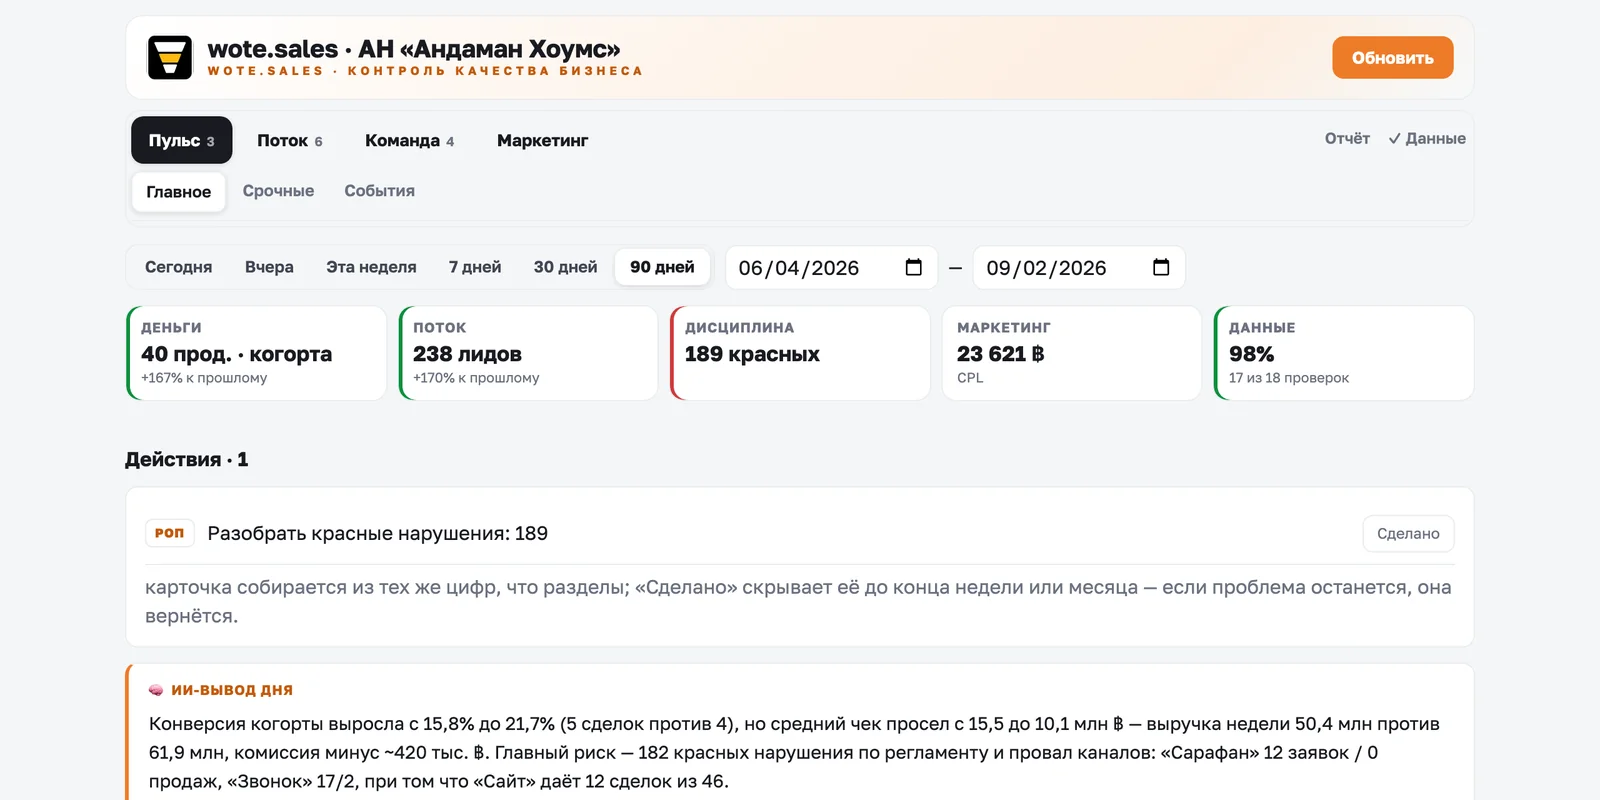
Task: Open calendar picker for 06/04/2026 date
Action: 913,267
